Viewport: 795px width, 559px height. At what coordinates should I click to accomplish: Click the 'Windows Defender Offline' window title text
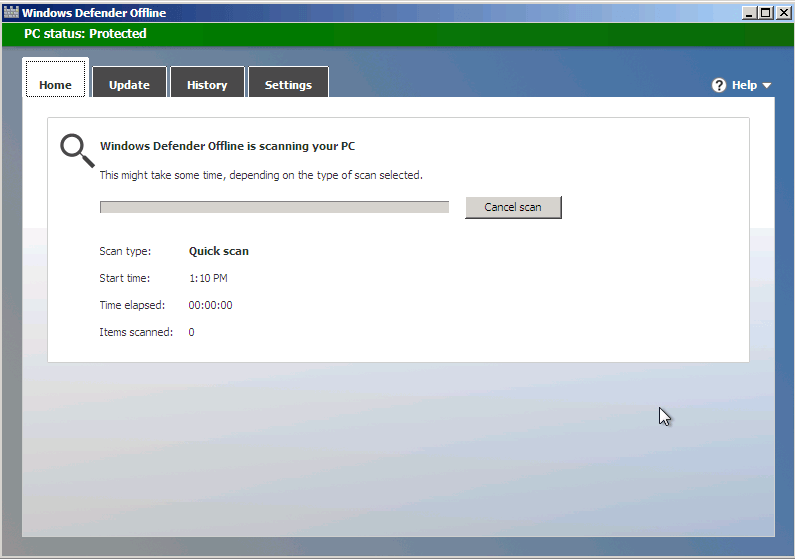click(x=94, y=13)
